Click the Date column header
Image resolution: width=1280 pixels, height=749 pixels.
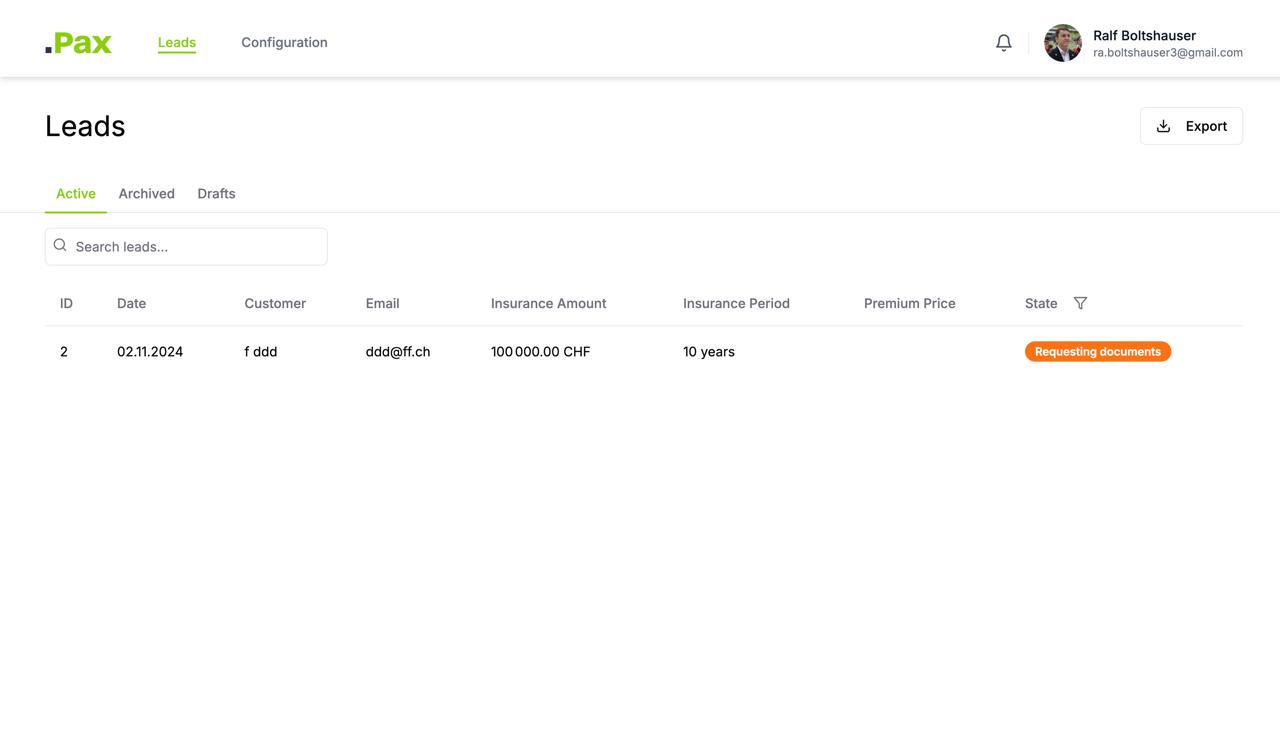[x=131, y=303]
